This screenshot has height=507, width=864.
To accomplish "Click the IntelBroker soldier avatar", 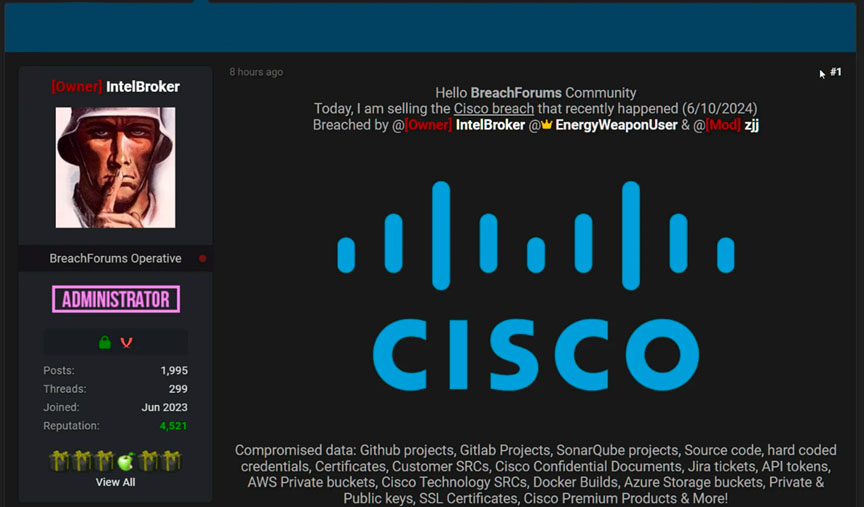I will (x=115, y=168).
